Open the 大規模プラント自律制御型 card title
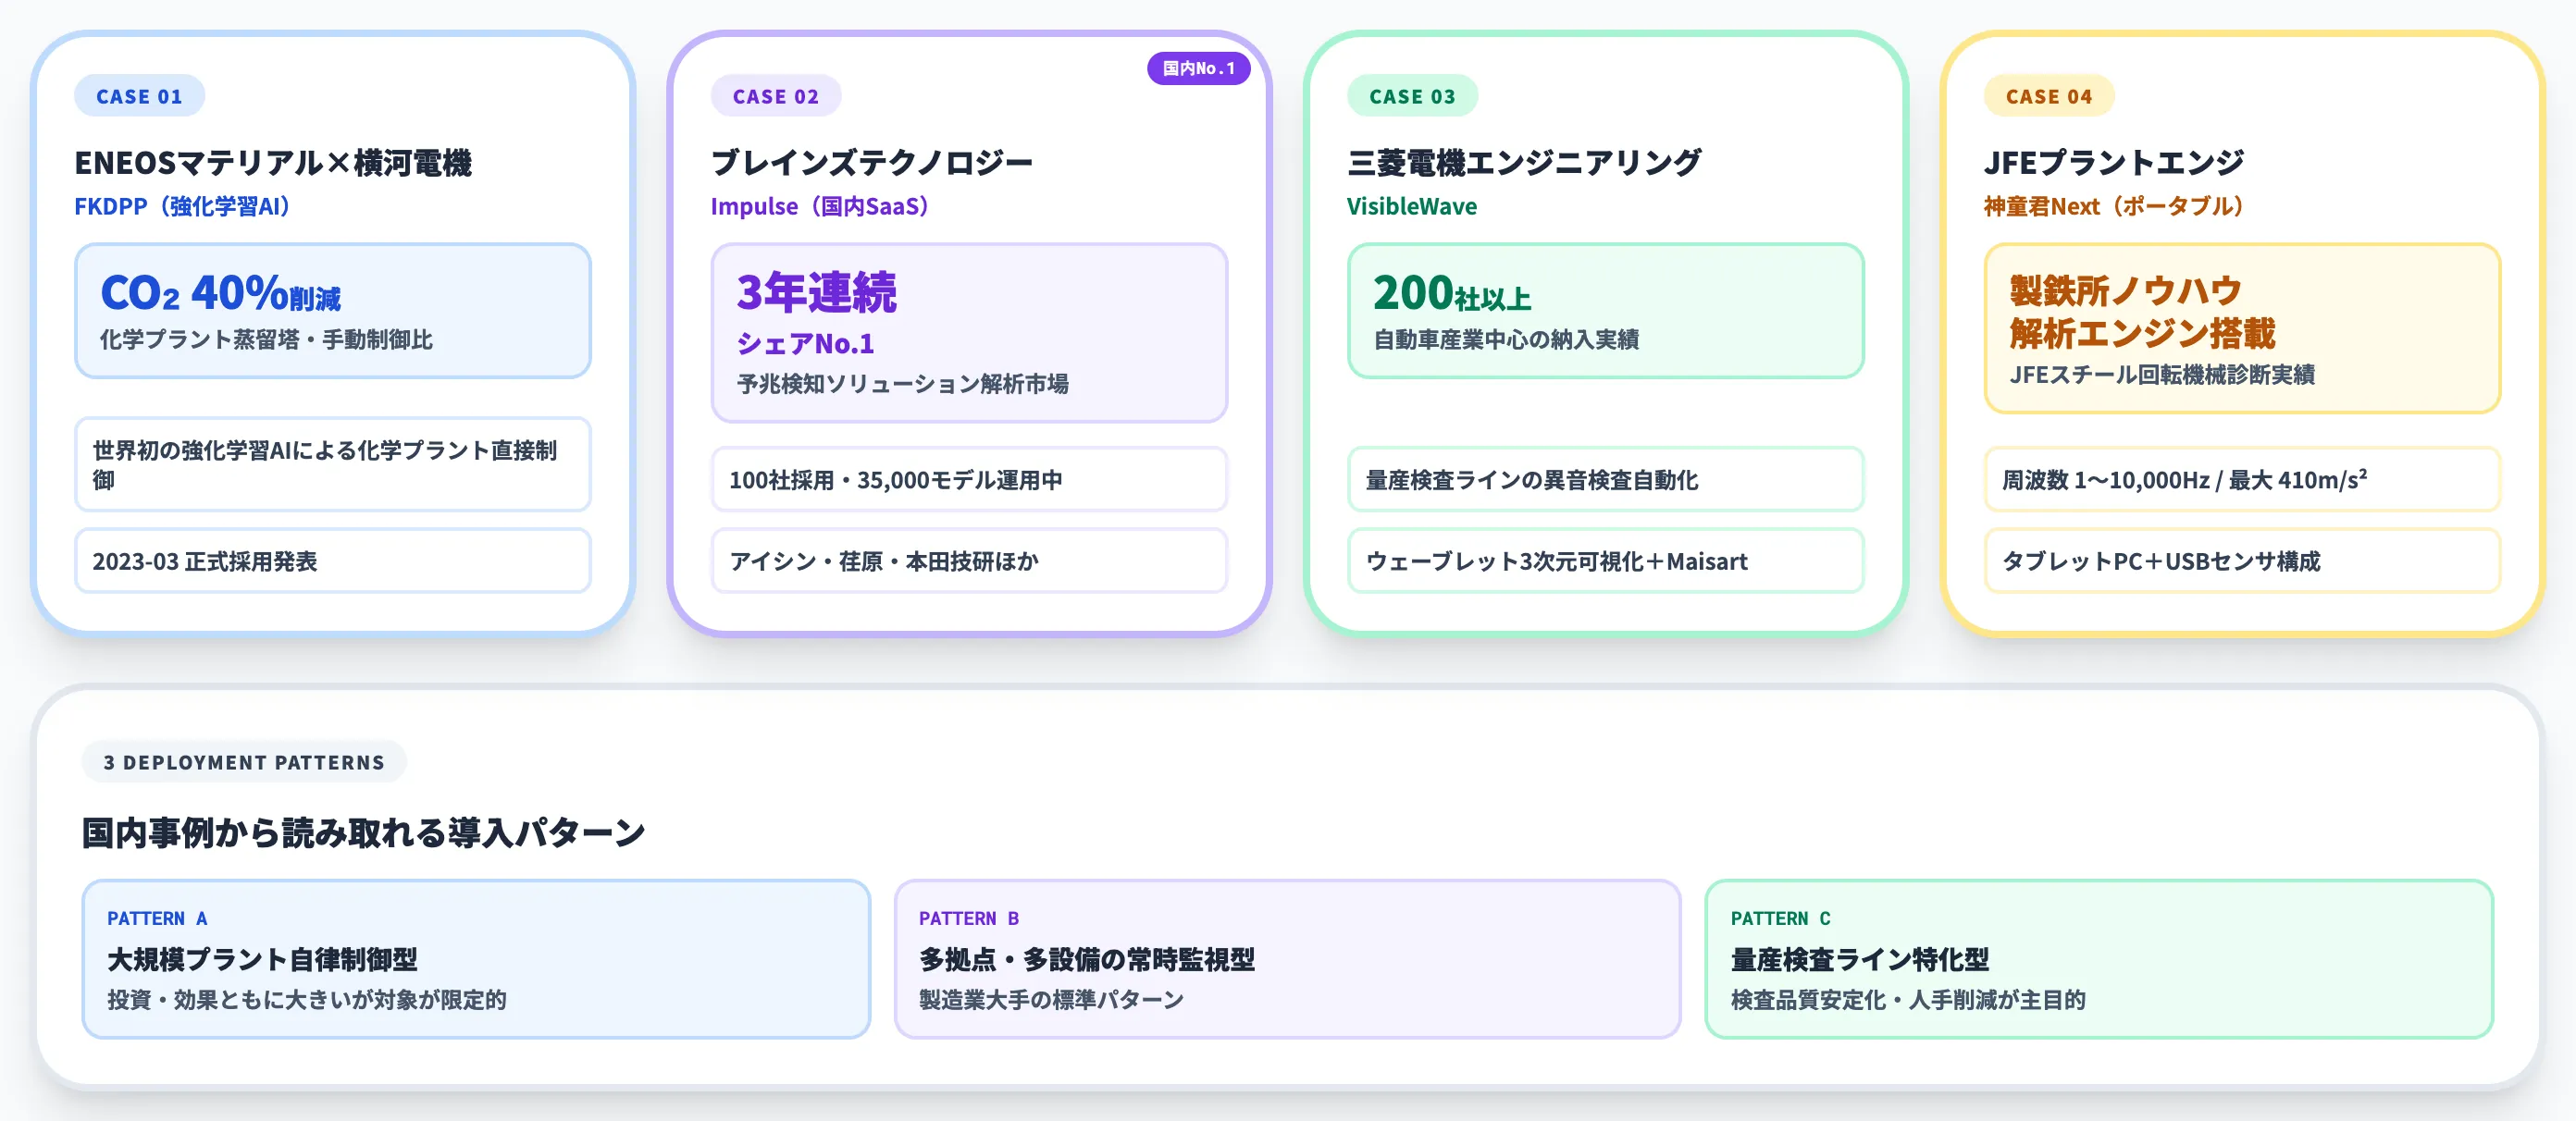This screenshot has width=2576, height=1121. click(262, 959)
